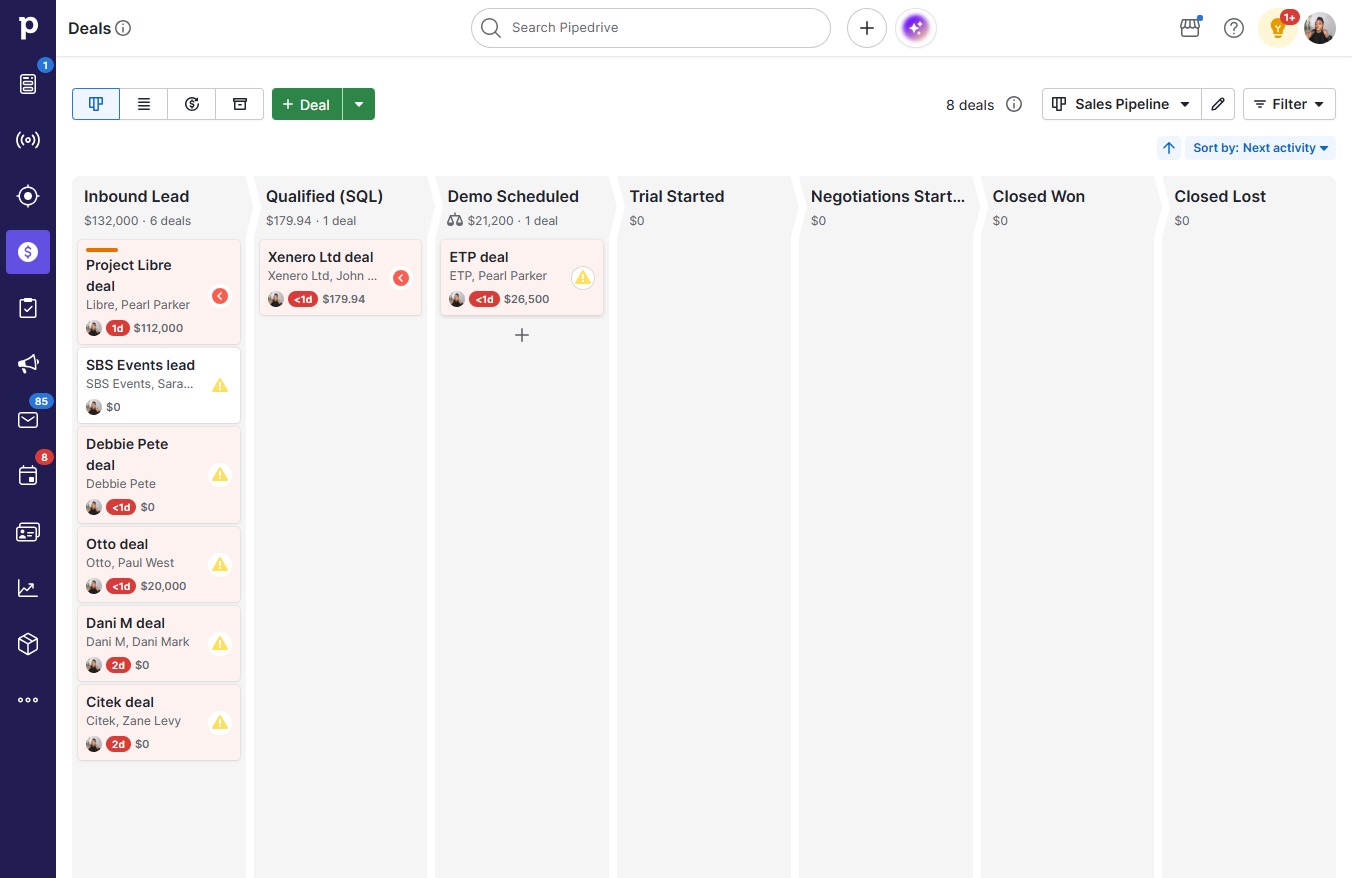Click the weighted value scale icon in Demo Scheduled
1352x878 pixels.
coord(456,221)
